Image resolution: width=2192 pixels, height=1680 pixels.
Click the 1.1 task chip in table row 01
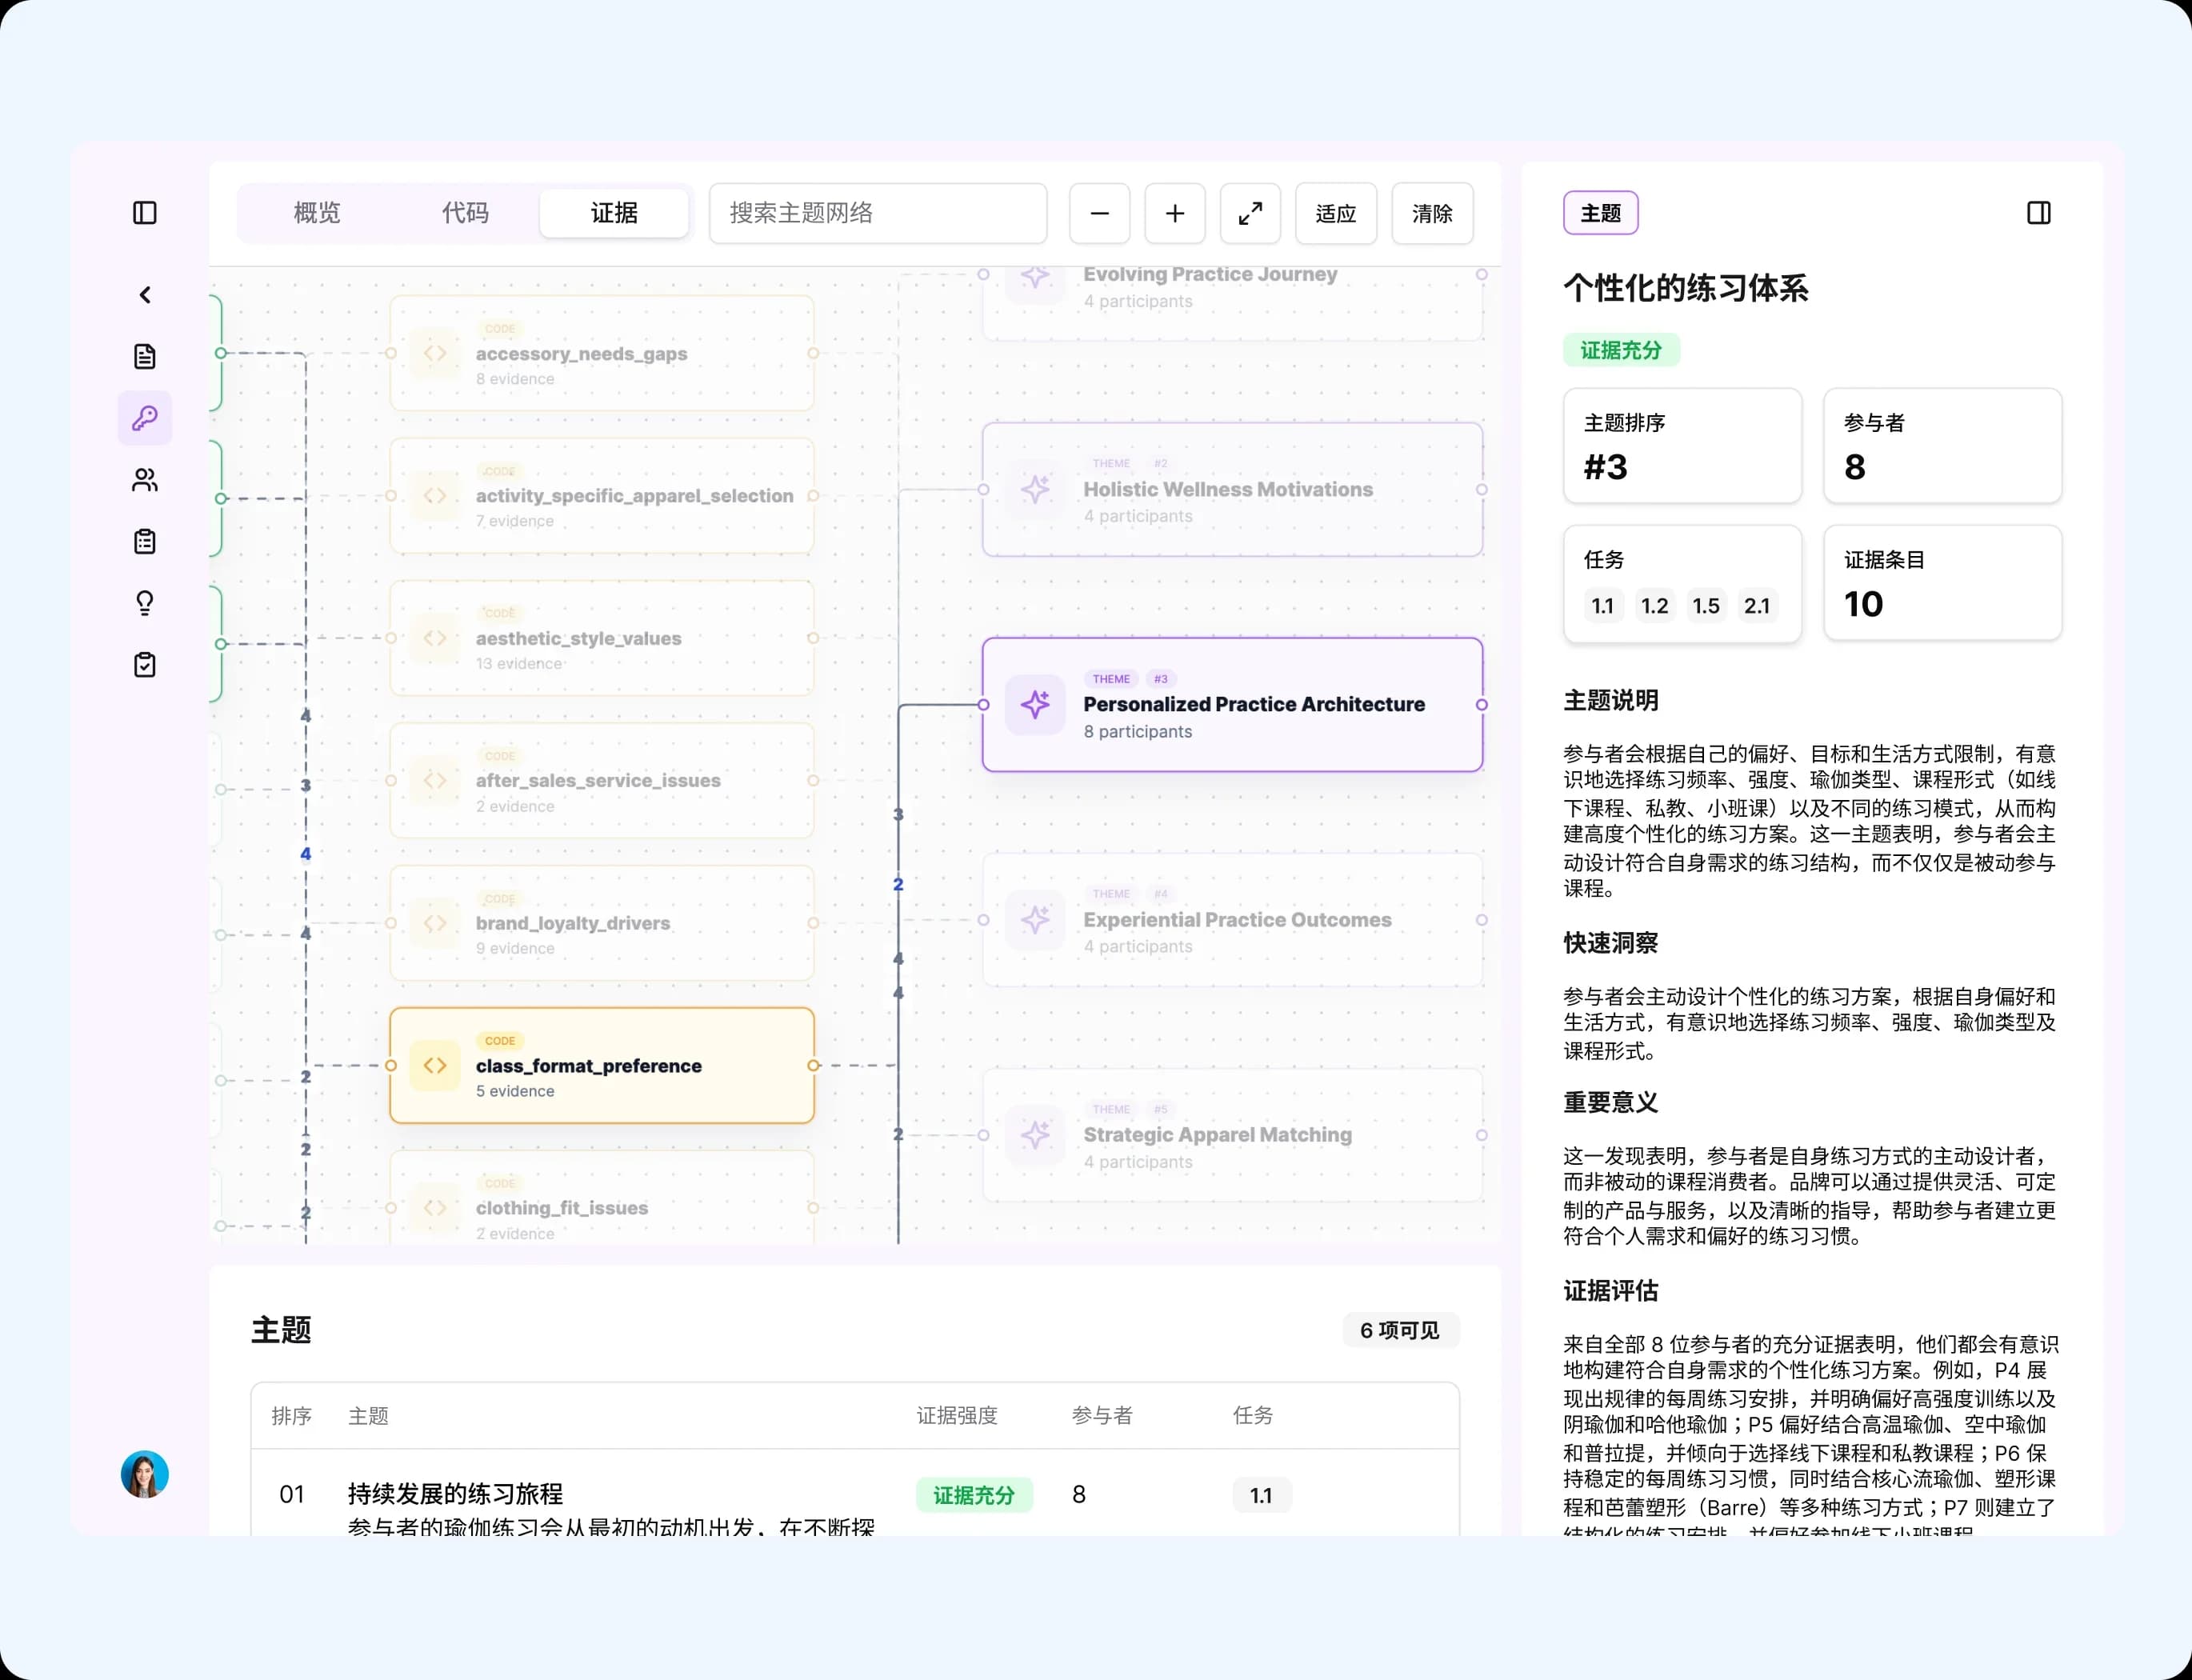[x=1261, y=1495]
